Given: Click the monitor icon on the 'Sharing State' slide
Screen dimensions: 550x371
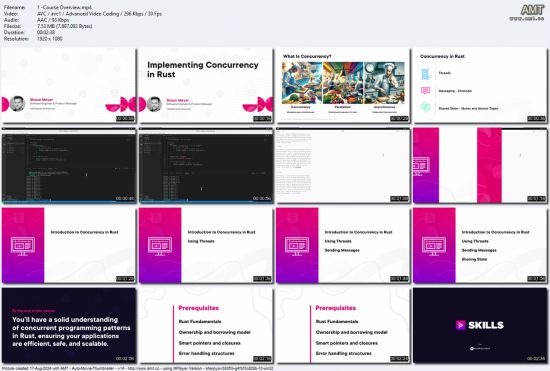Looking at the screenshot, I should click(434, 246).
